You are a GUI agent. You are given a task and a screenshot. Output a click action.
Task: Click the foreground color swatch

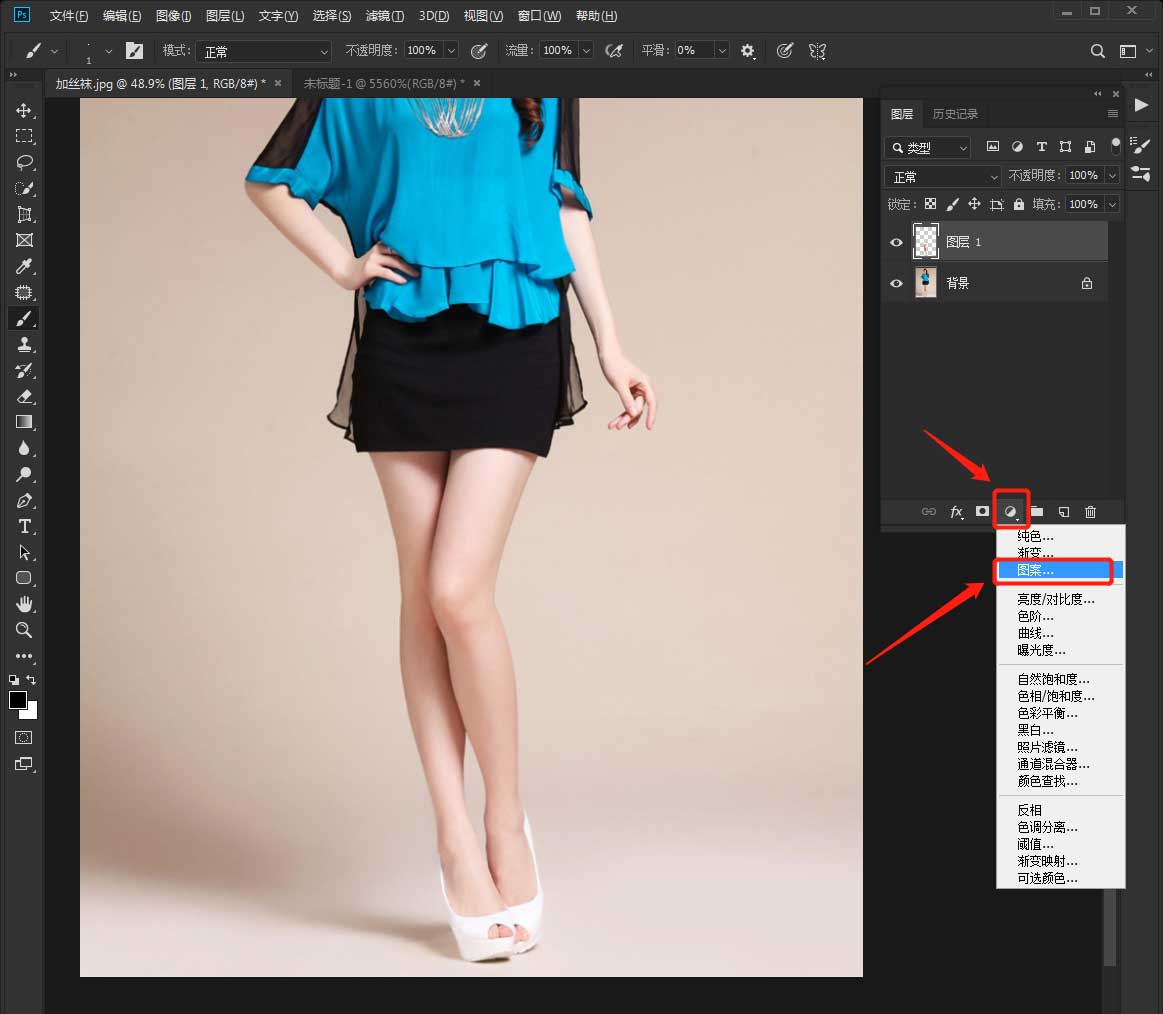(x=17, y=699)
